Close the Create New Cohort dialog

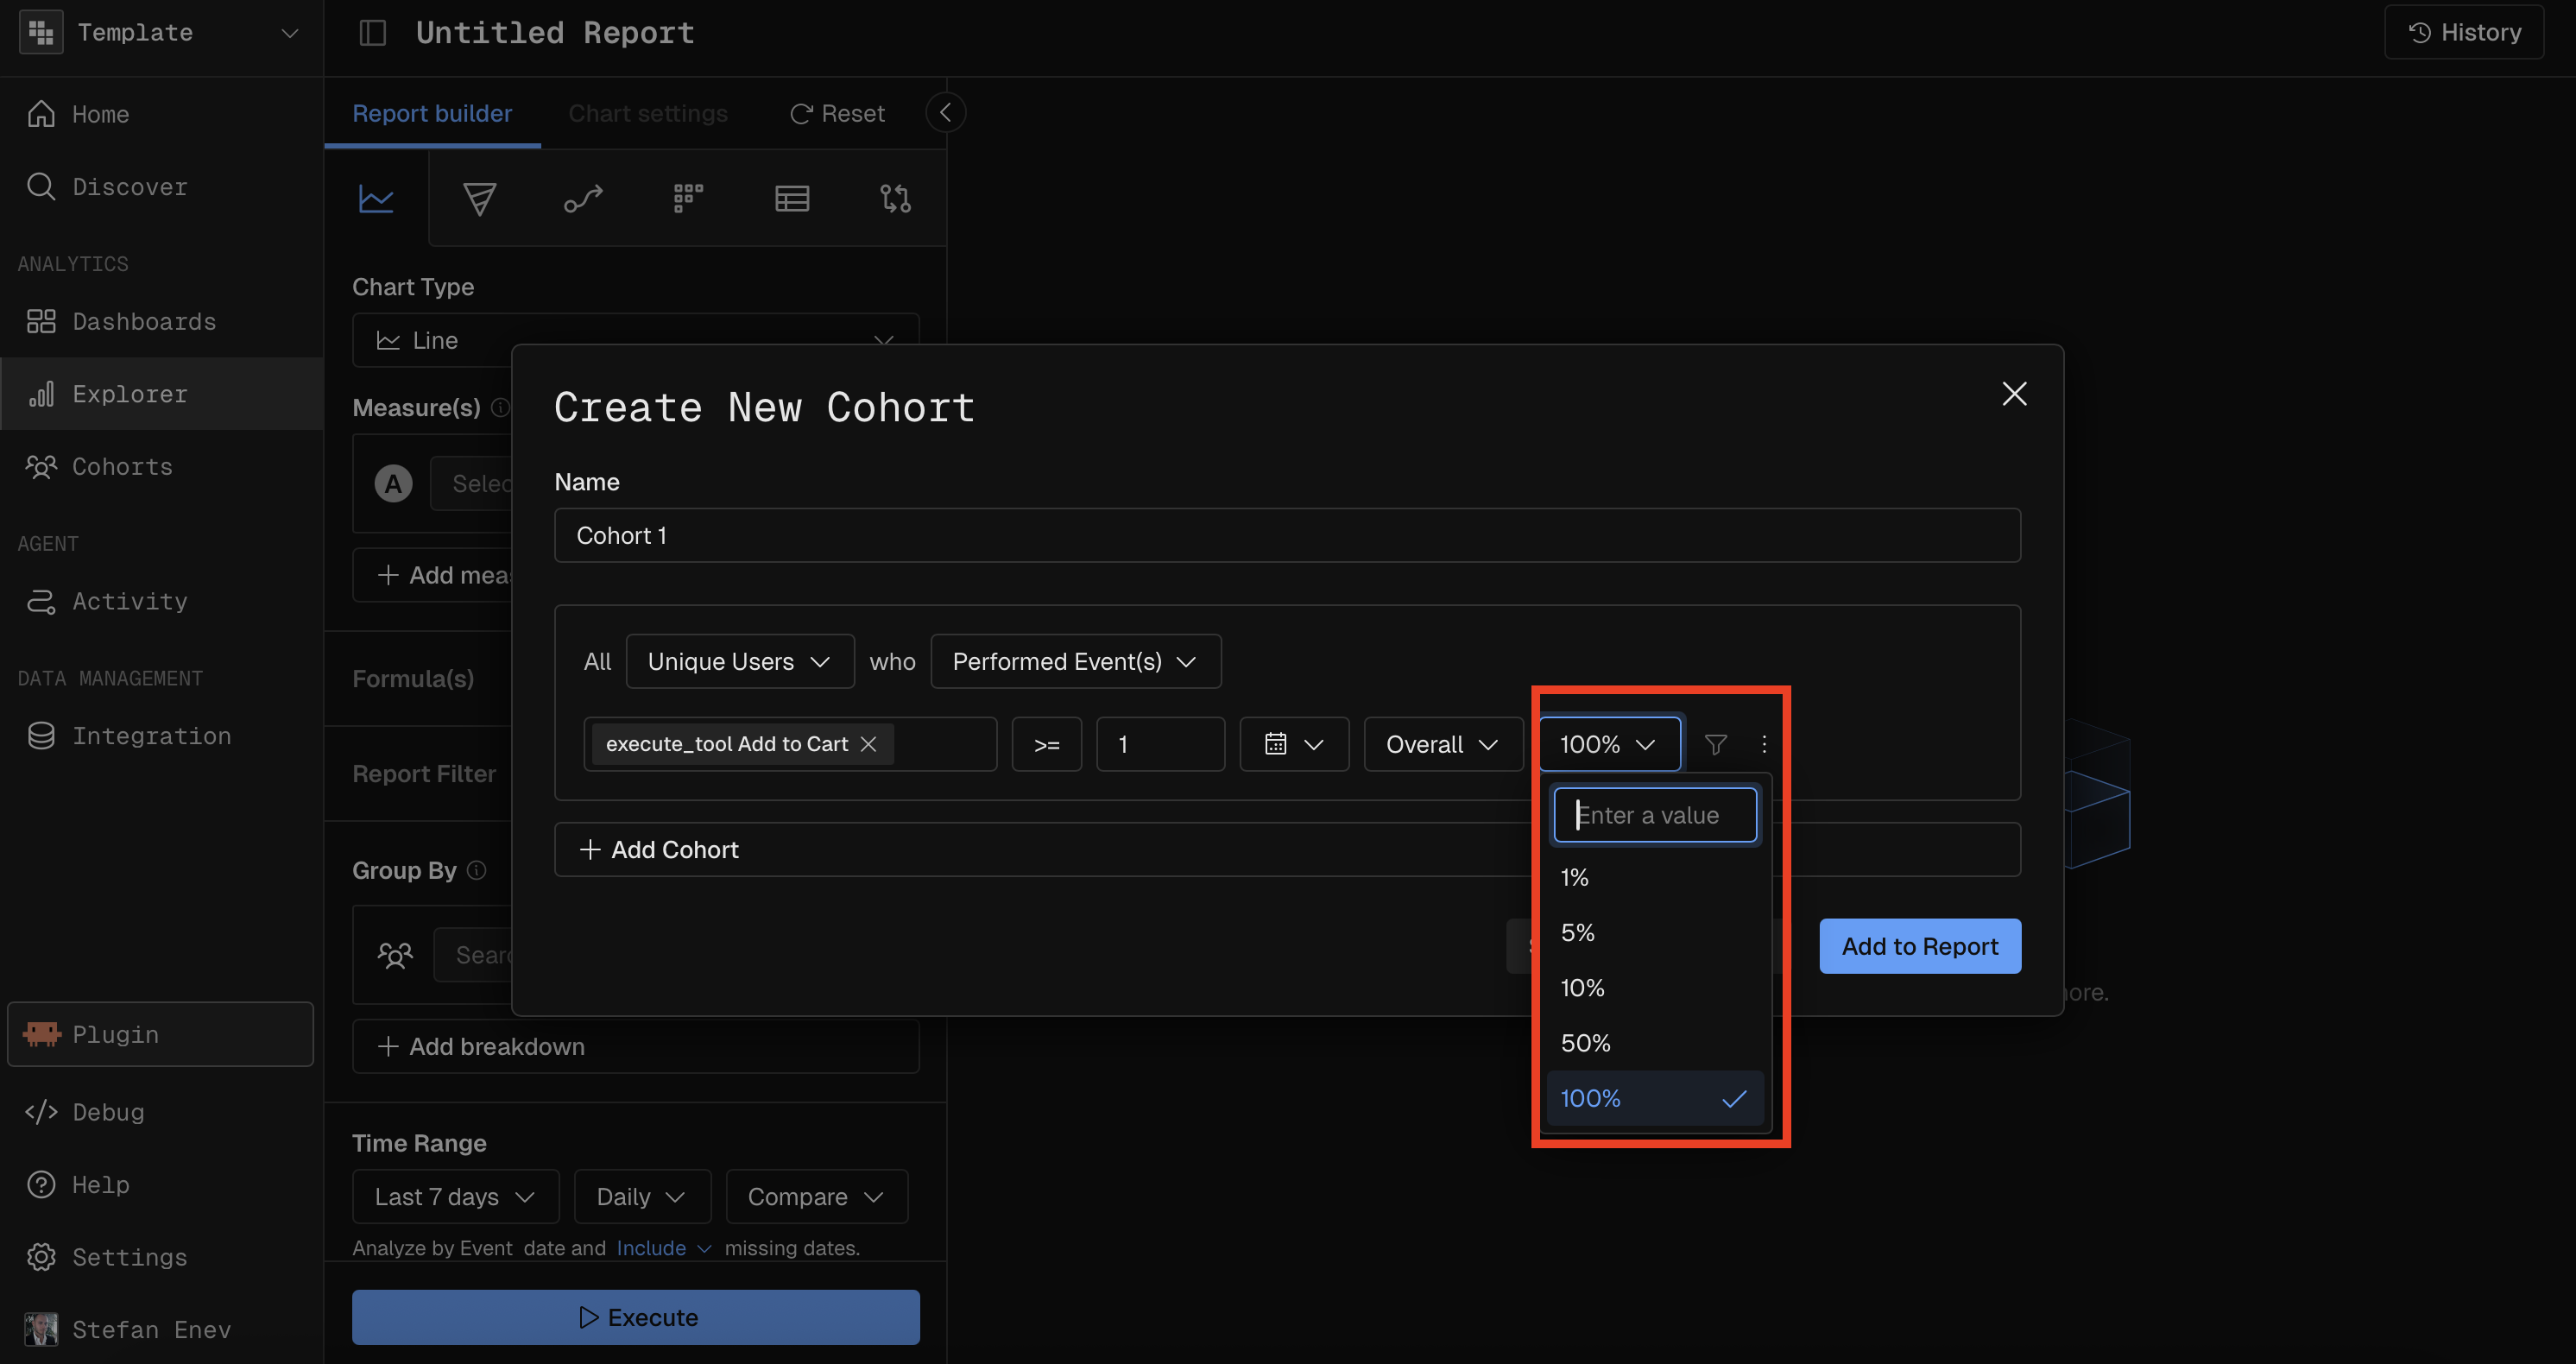tap(2014, 394)
